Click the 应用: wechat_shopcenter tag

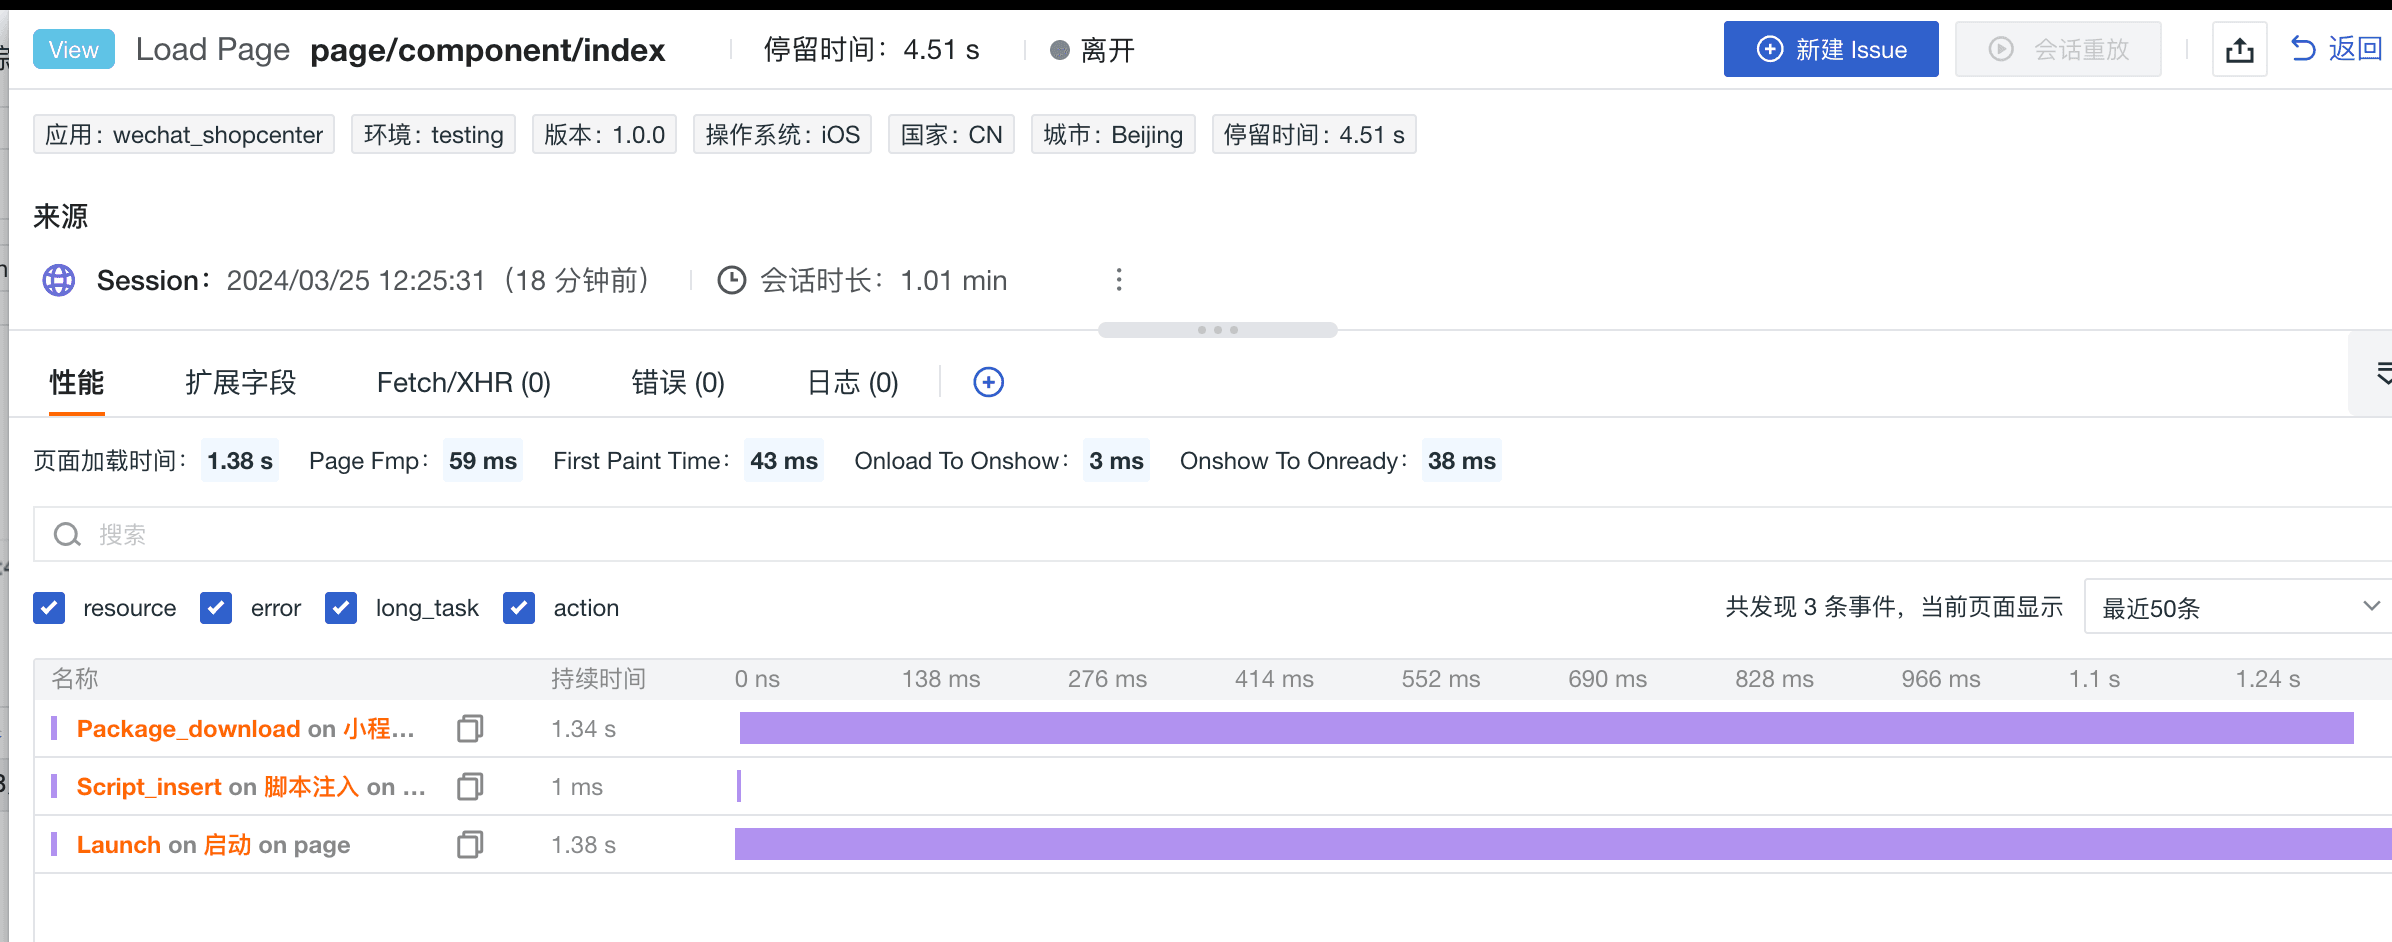pos(184,135)
